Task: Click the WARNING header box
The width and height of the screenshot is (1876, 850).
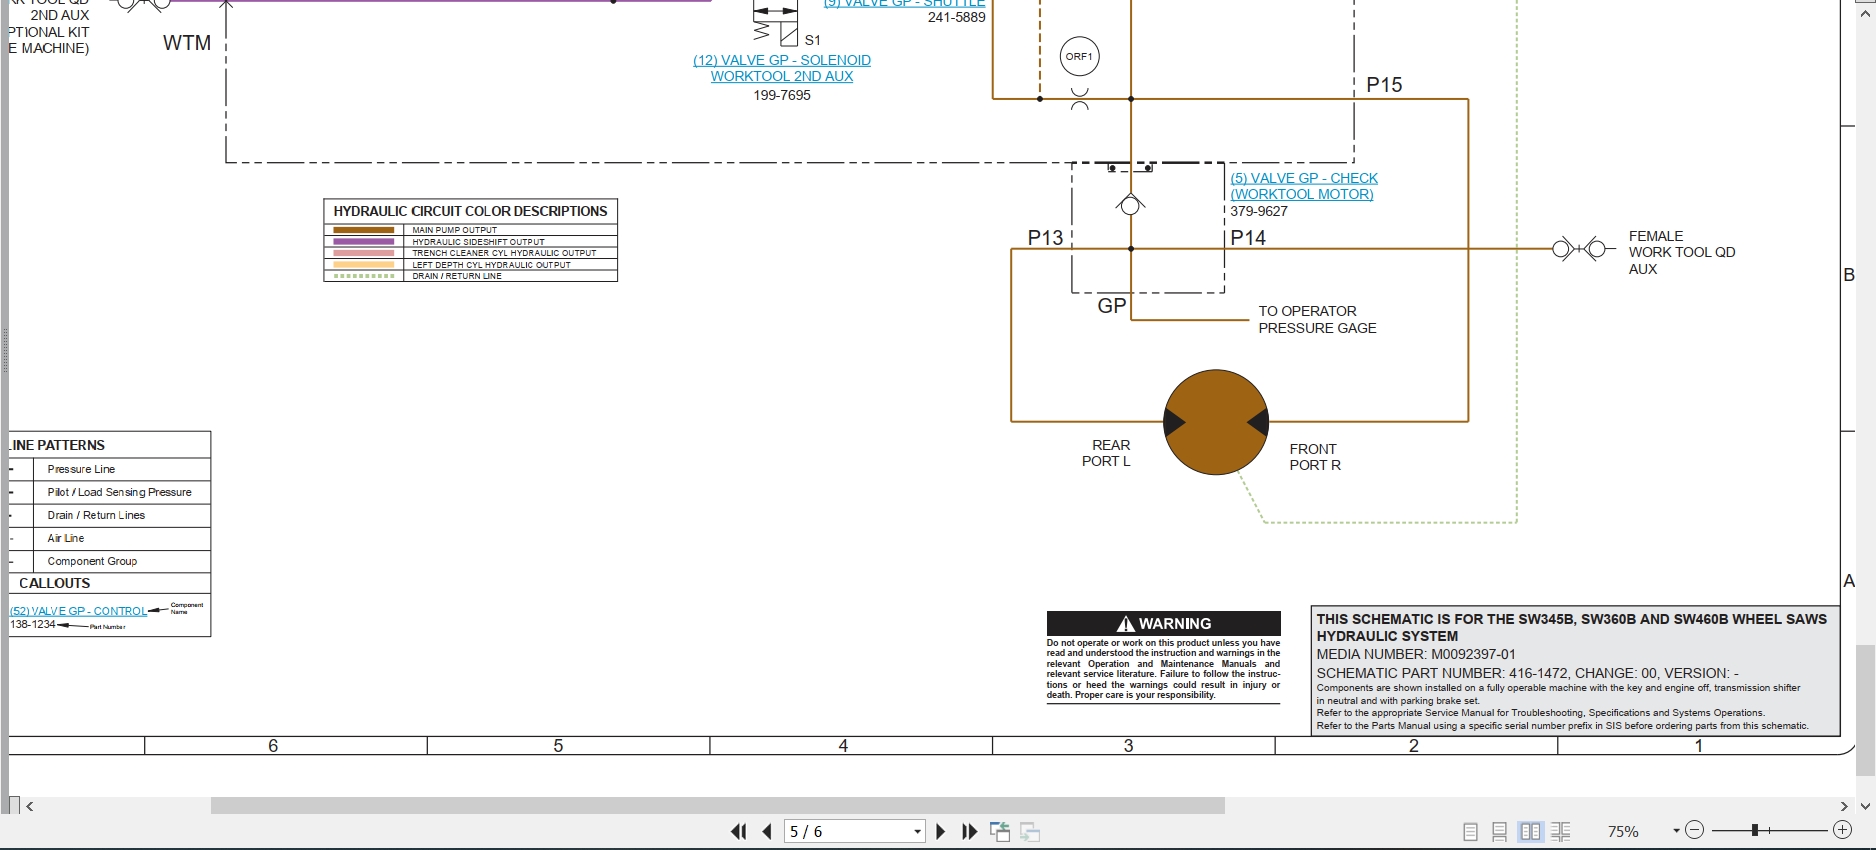Action: [x=1163, y=623]
